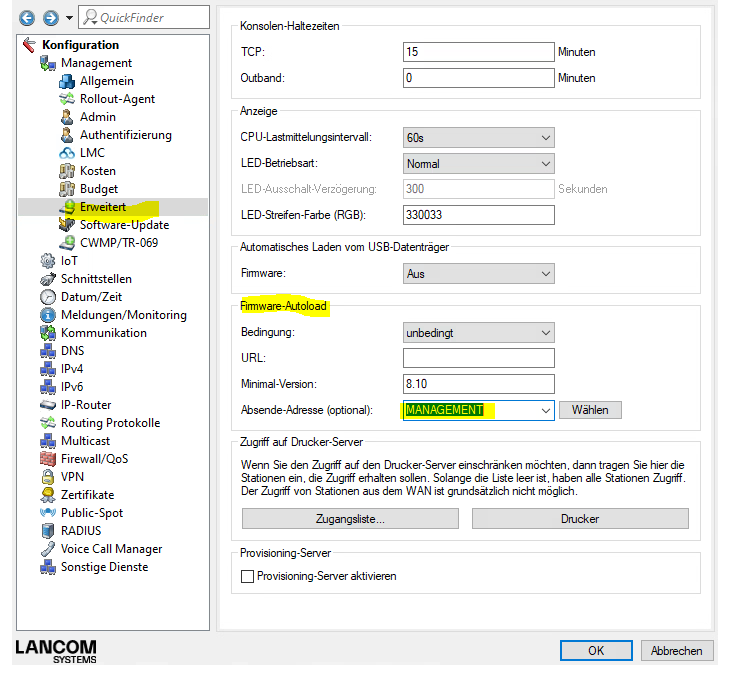Click the Public-Spot icon in sidebar
This screenshot has width=745, height=675.
47,513
